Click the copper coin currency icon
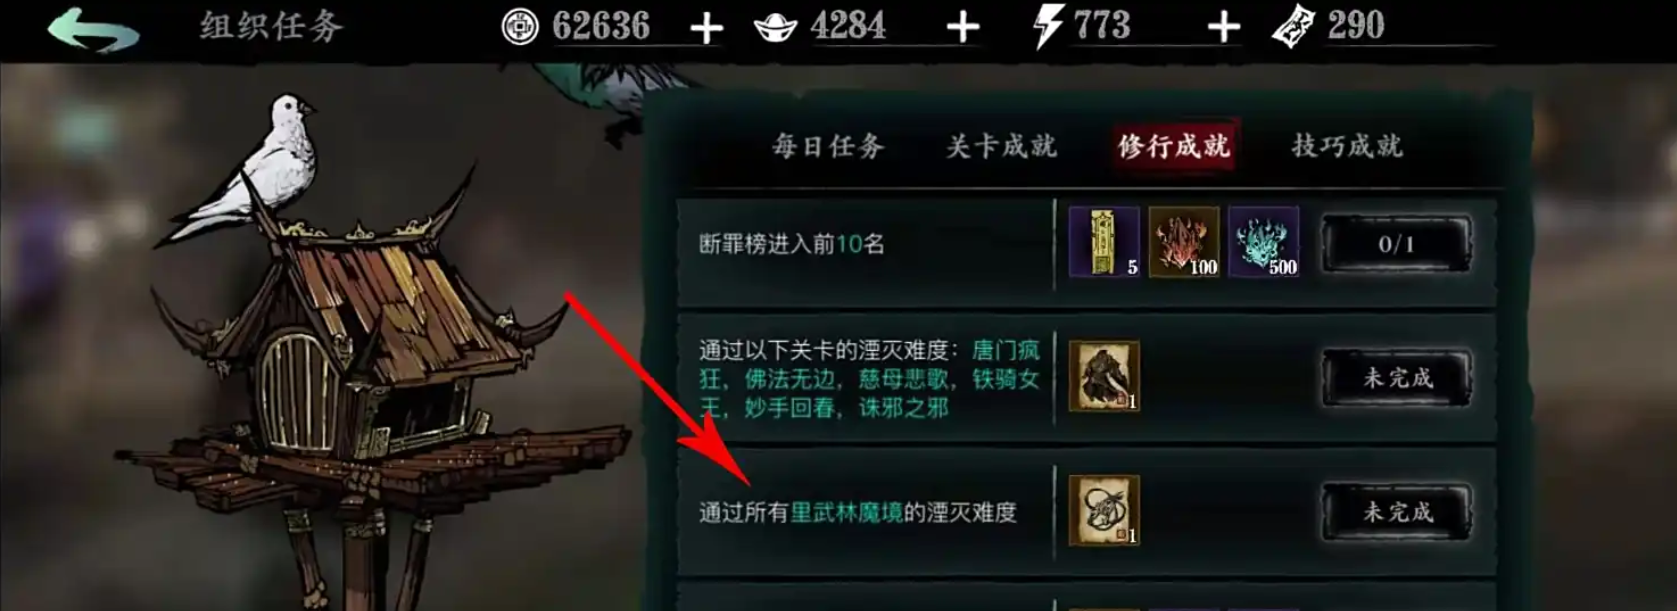Viewport: 1677px width, 611px height. [x=519, y=27]
